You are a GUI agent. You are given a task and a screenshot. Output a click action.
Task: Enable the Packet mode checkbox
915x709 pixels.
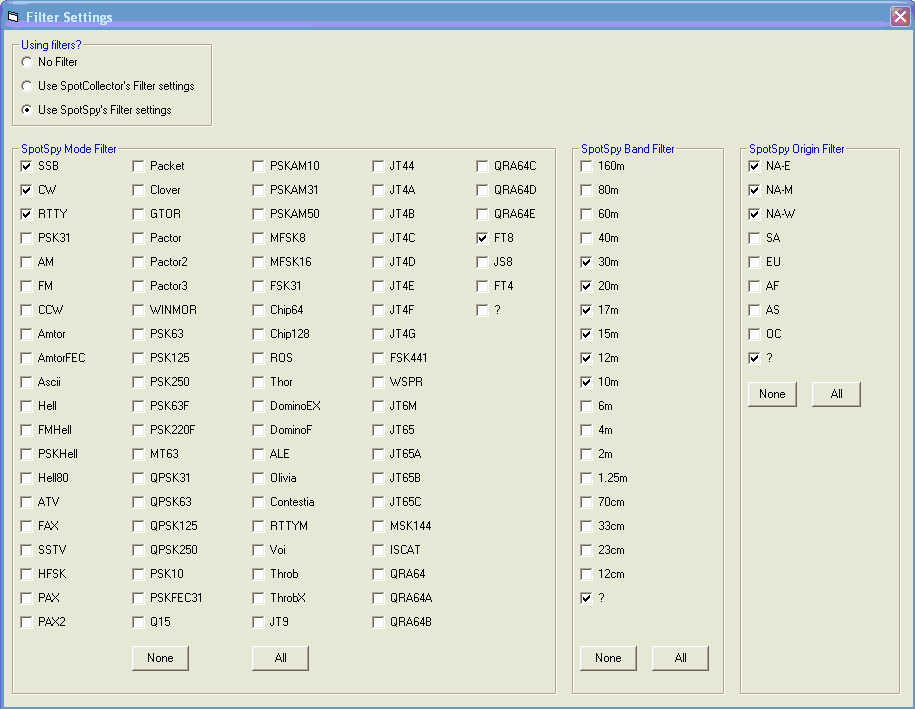138,166
